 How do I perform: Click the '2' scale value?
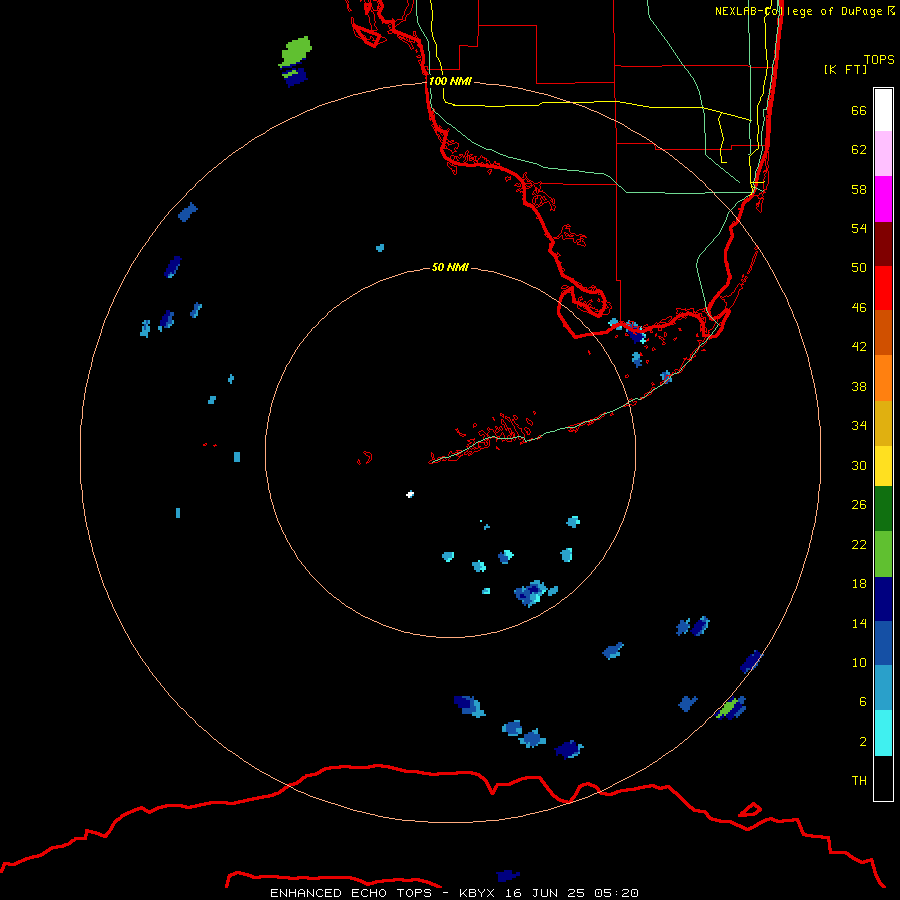point(863,742)
